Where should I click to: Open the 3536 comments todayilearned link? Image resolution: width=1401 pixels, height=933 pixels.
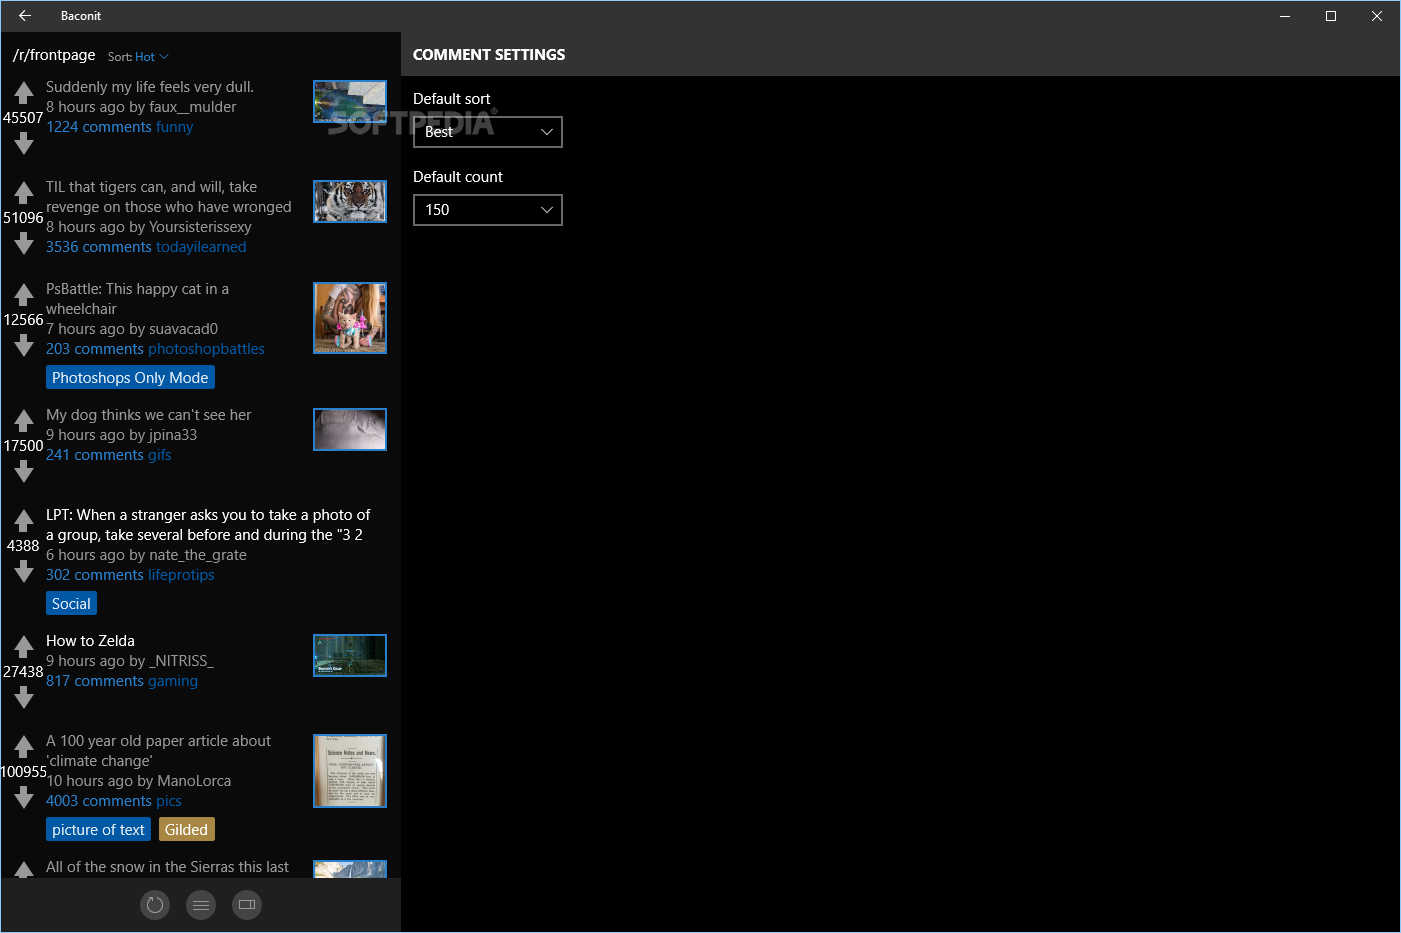tap(146, 247)
